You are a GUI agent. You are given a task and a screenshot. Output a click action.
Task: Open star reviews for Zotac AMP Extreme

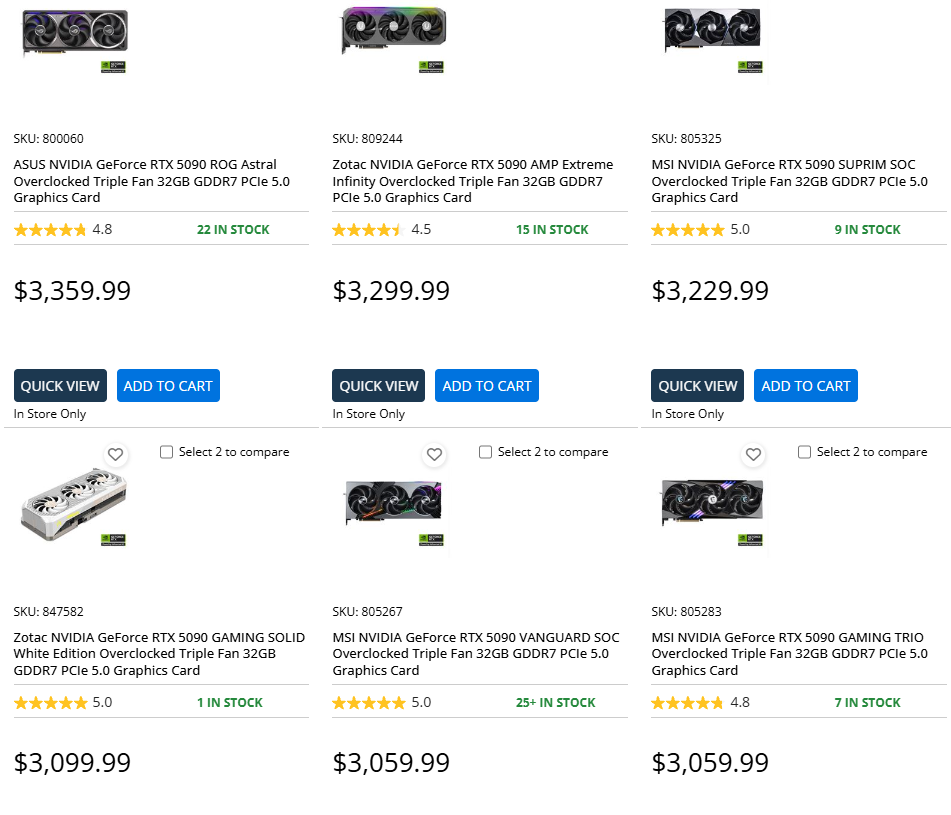(x=368, y=230)
